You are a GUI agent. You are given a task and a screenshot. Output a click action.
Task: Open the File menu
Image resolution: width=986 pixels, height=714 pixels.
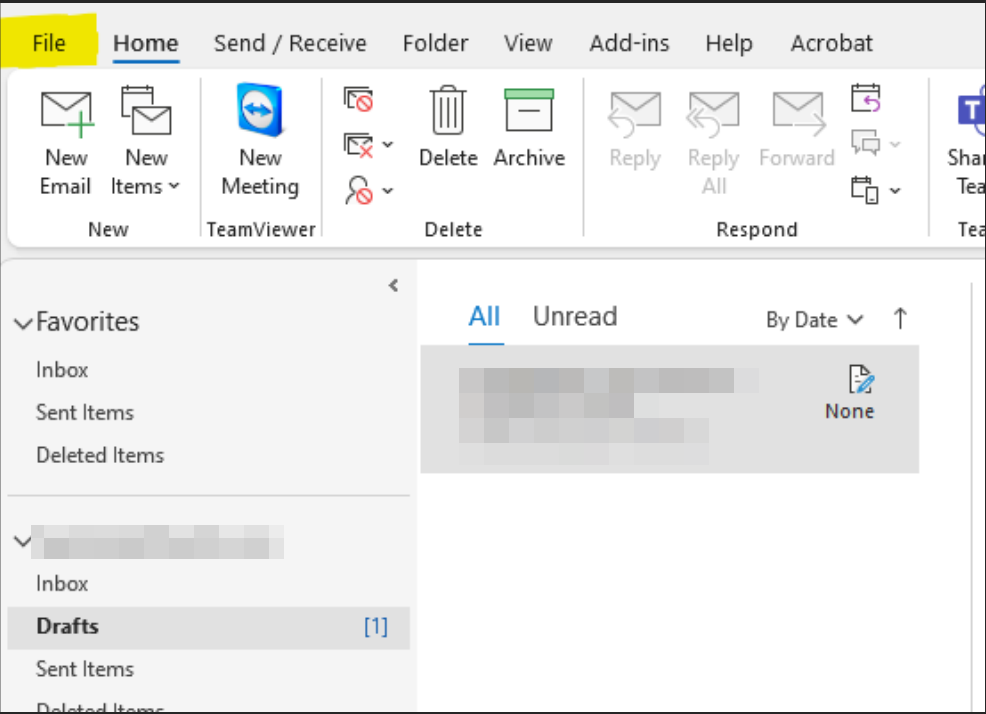(x=48, y=42)
